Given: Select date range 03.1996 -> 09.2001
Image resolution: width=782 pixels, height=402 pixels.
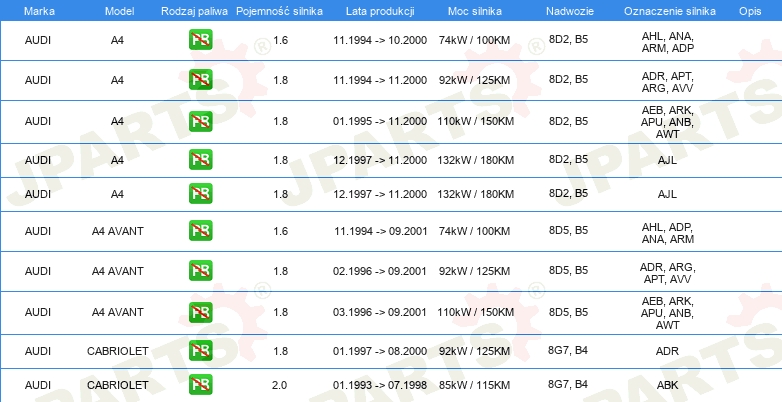Looking at the screenshot, I should click(x=380, y=312).
